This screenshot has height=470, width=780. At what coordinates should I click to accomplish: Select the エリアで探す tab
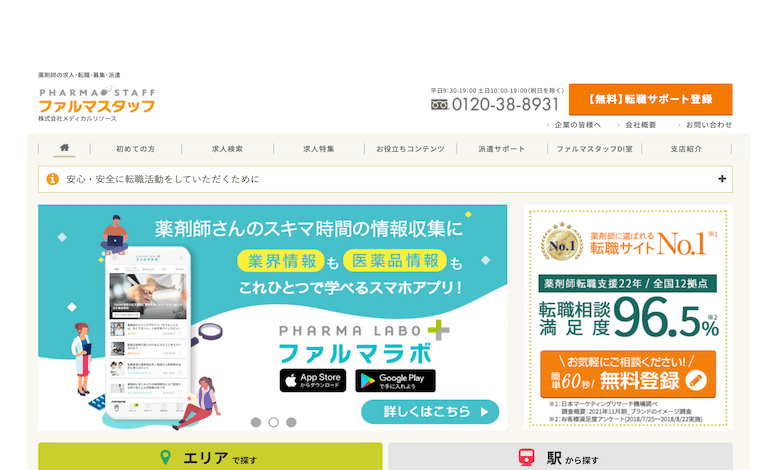210,456
